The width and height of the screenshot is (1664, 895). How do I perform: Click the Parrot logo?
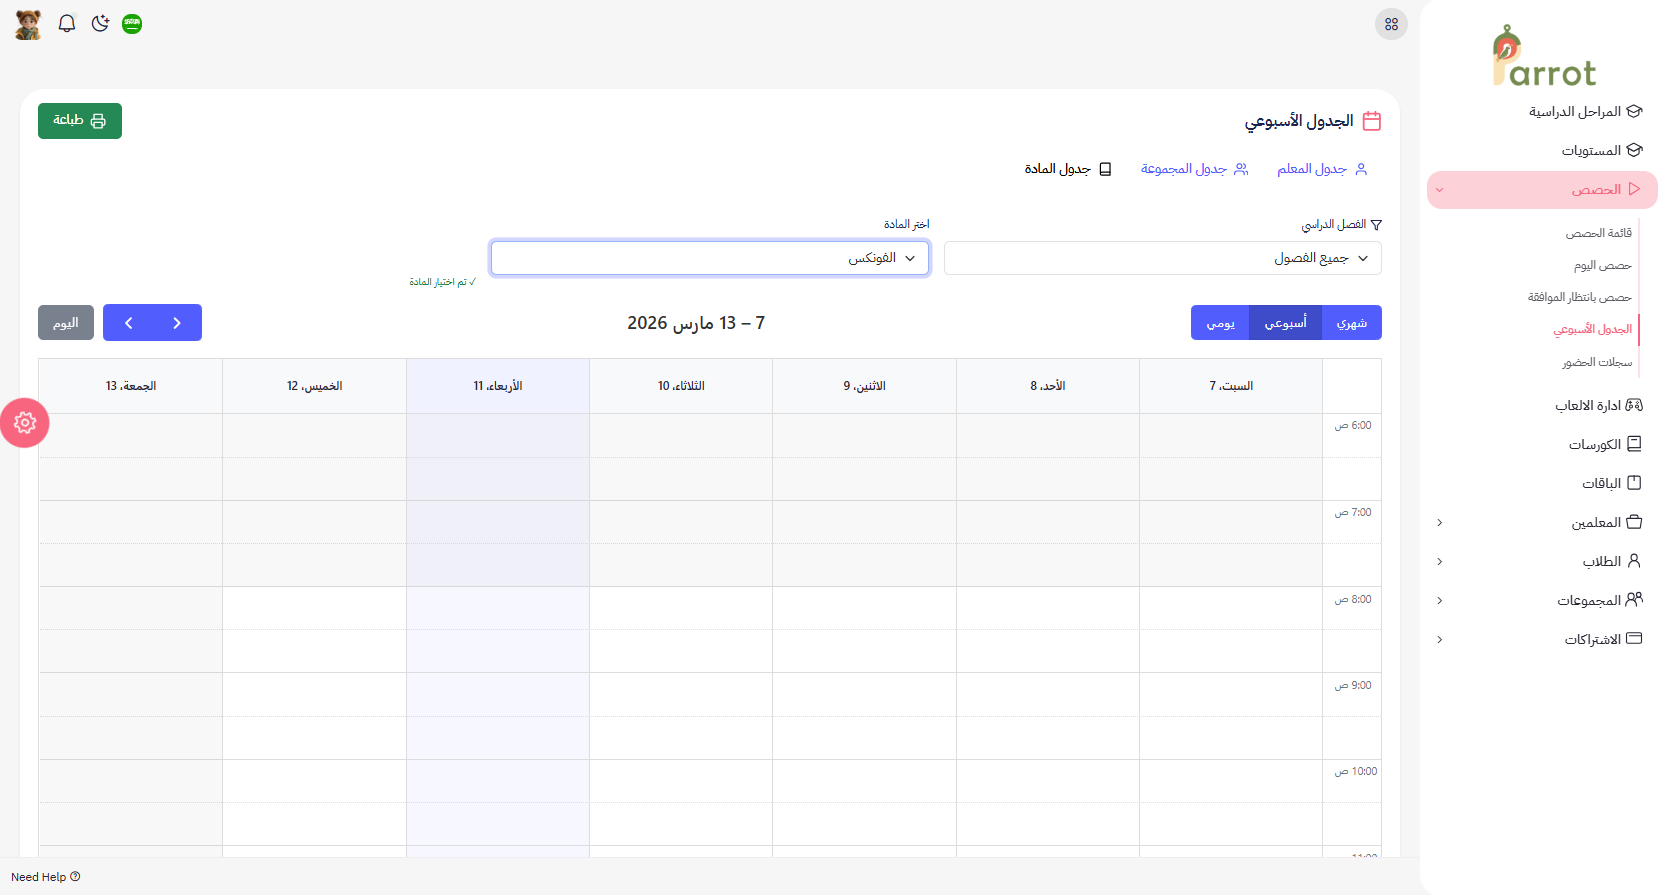pos(1543,58)
